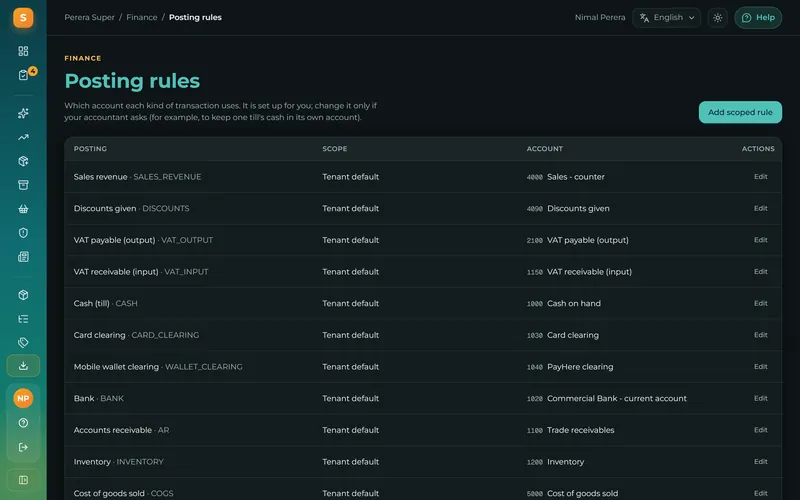This screenshot has width=800, height=500.
Task: Edit the Sales revenue posting rule
Action: pos(760,177)
